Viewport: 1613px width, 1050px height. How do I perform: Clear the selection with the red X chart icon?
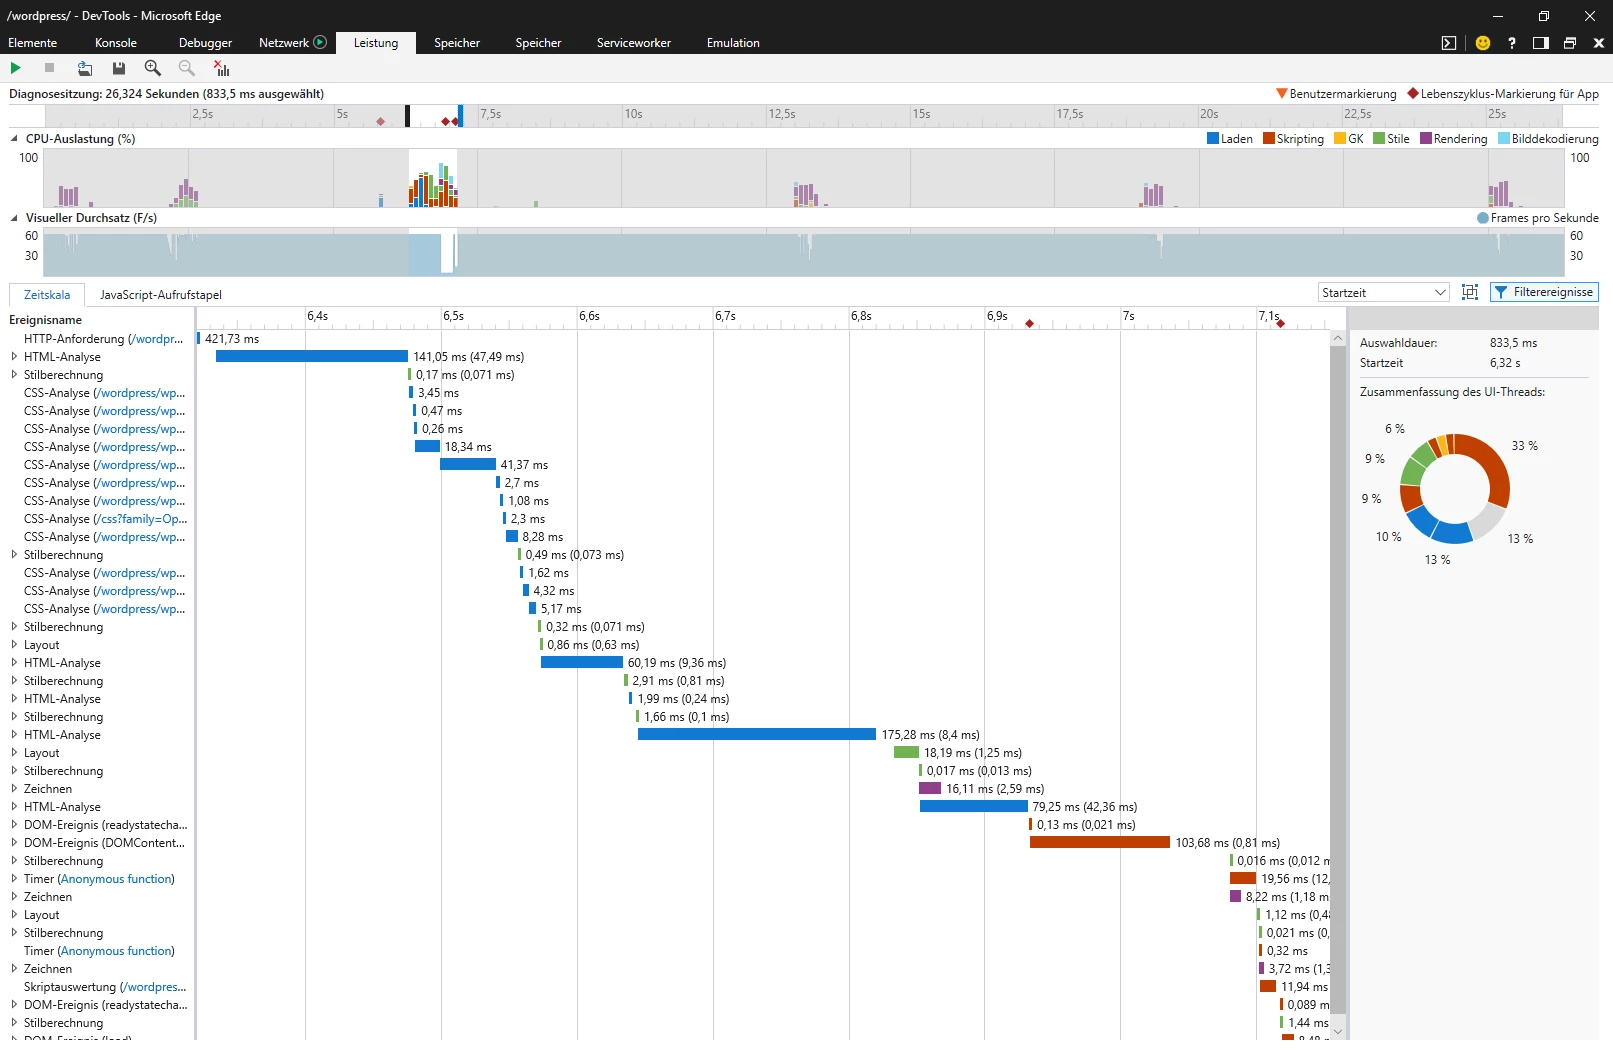point(222,68)
